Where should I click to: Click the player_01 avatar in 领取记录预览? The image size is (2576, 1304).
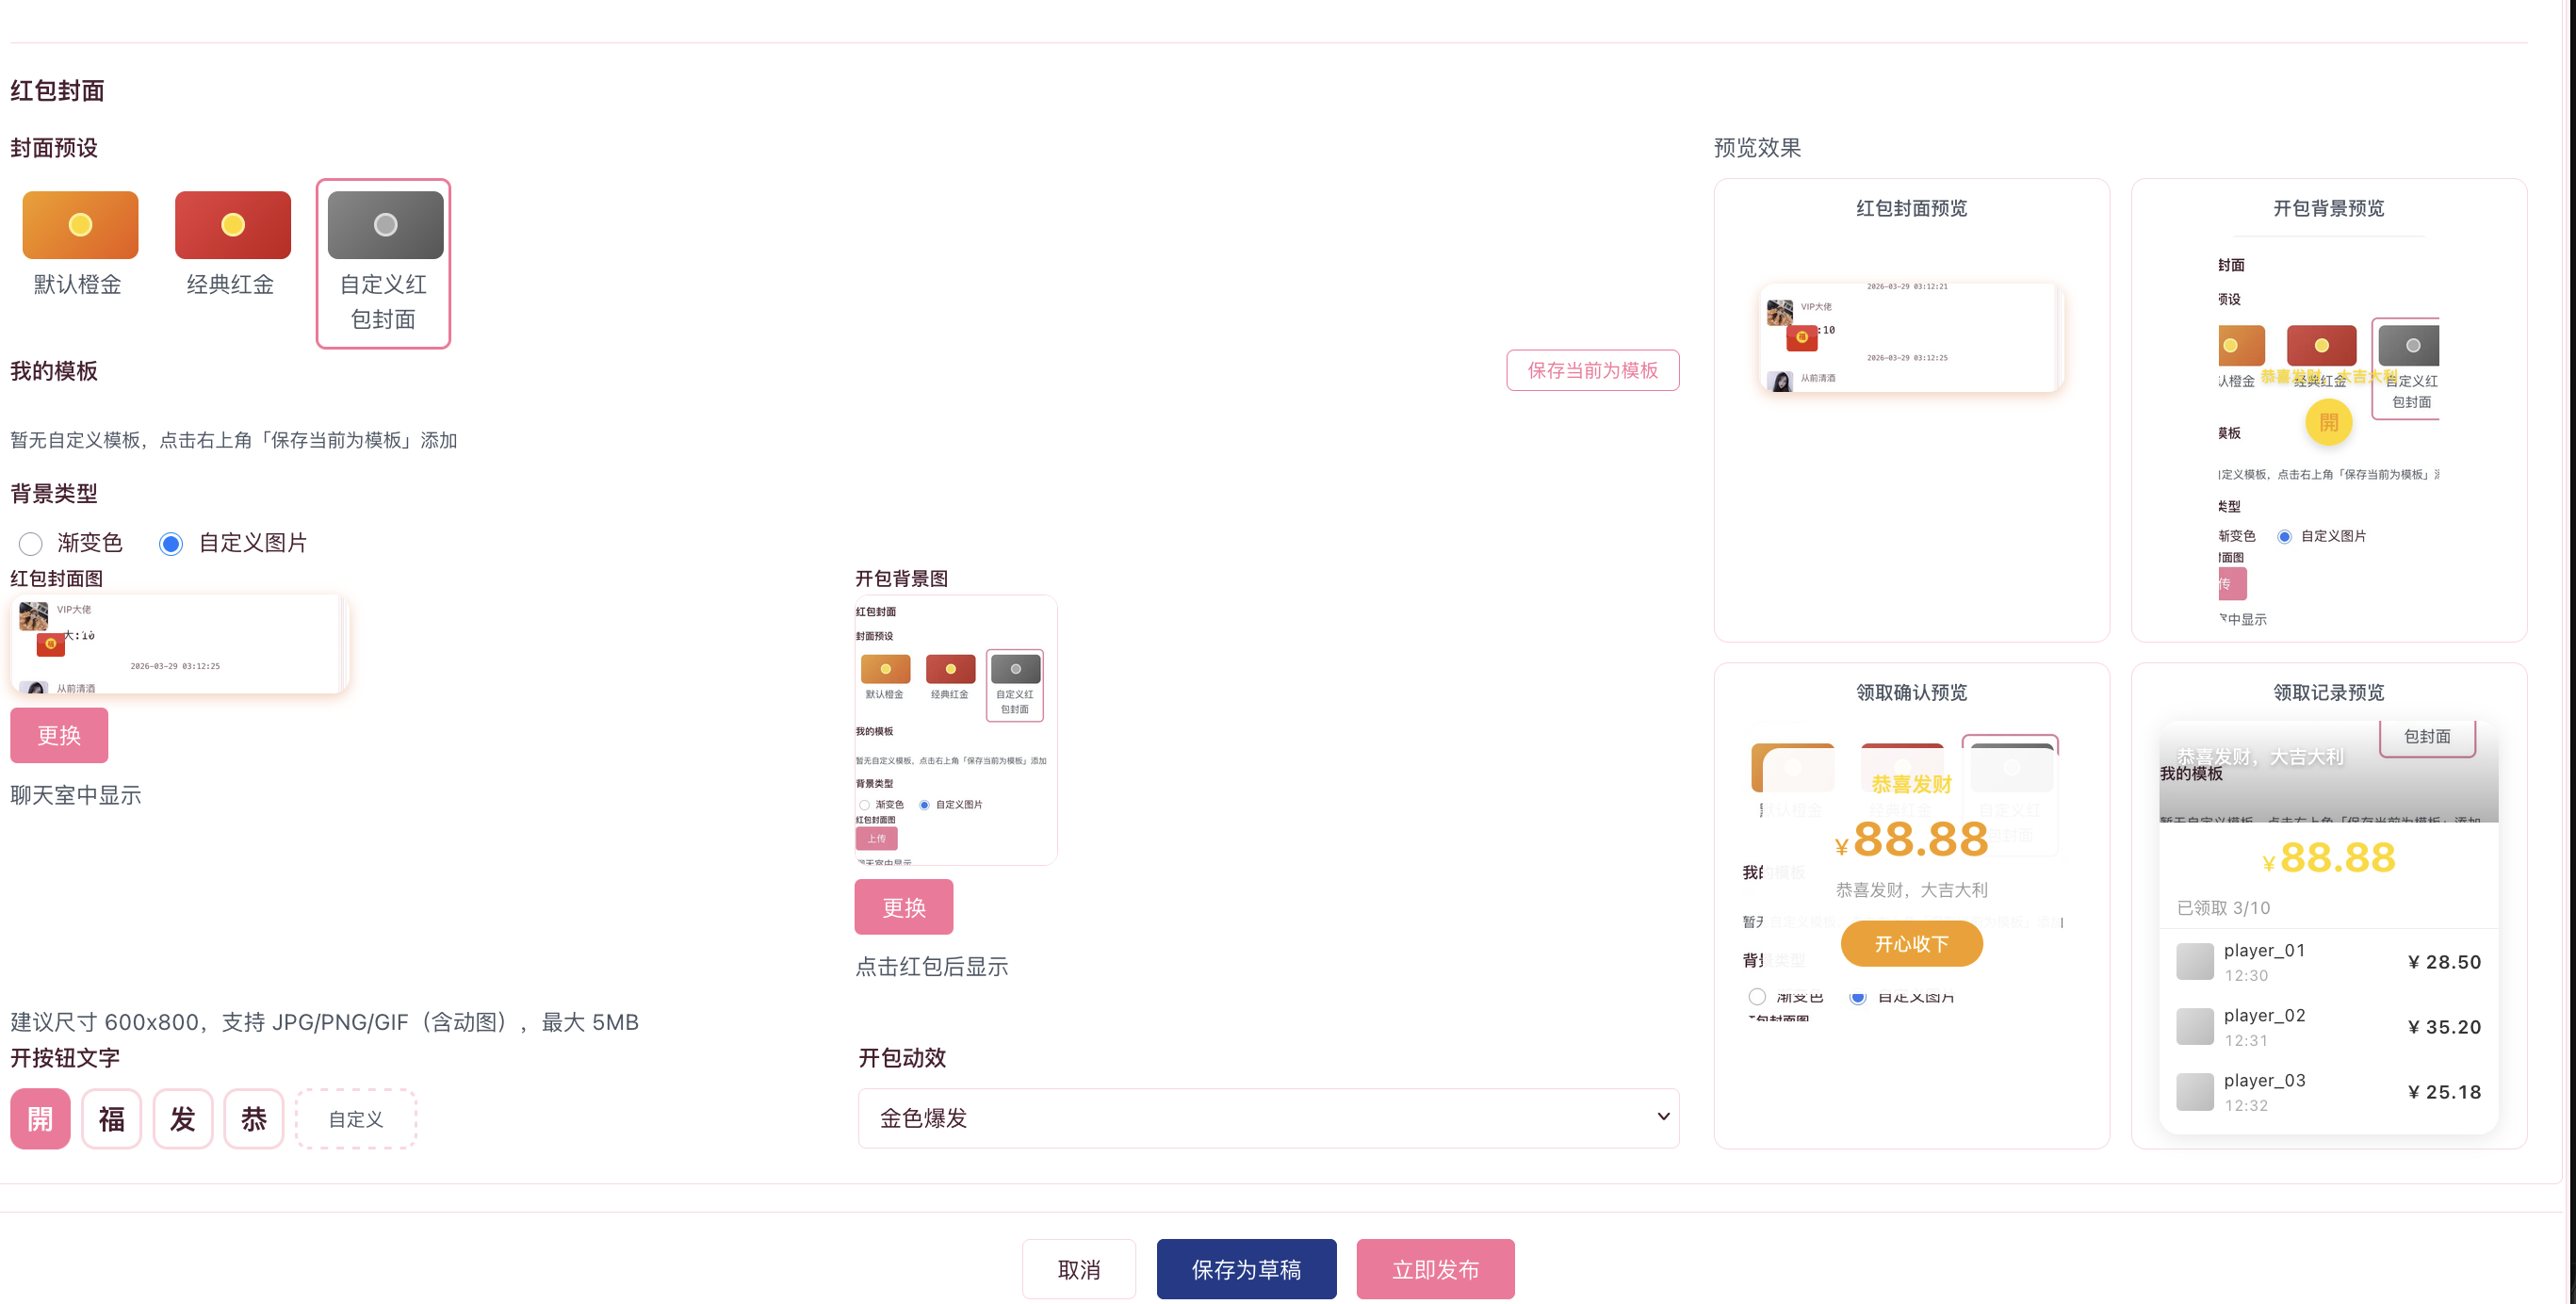[x=2195, y=961]
